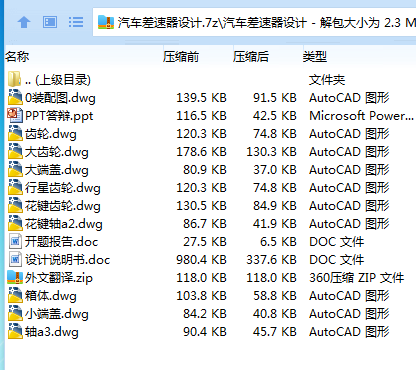416x370 pixels.
Task: Click the 45.7 KB compressed size of 轴a3.dwg
Action: click(x=275, y=332)
